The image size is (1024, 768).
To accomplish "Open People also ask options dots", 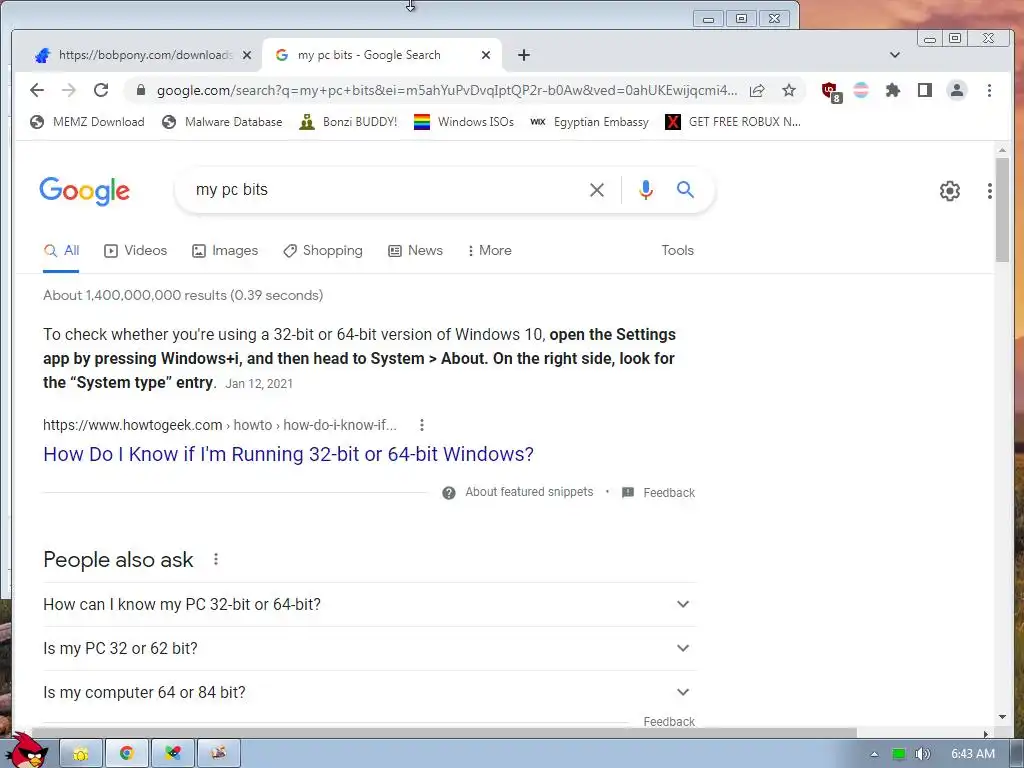I will [216, 560].
